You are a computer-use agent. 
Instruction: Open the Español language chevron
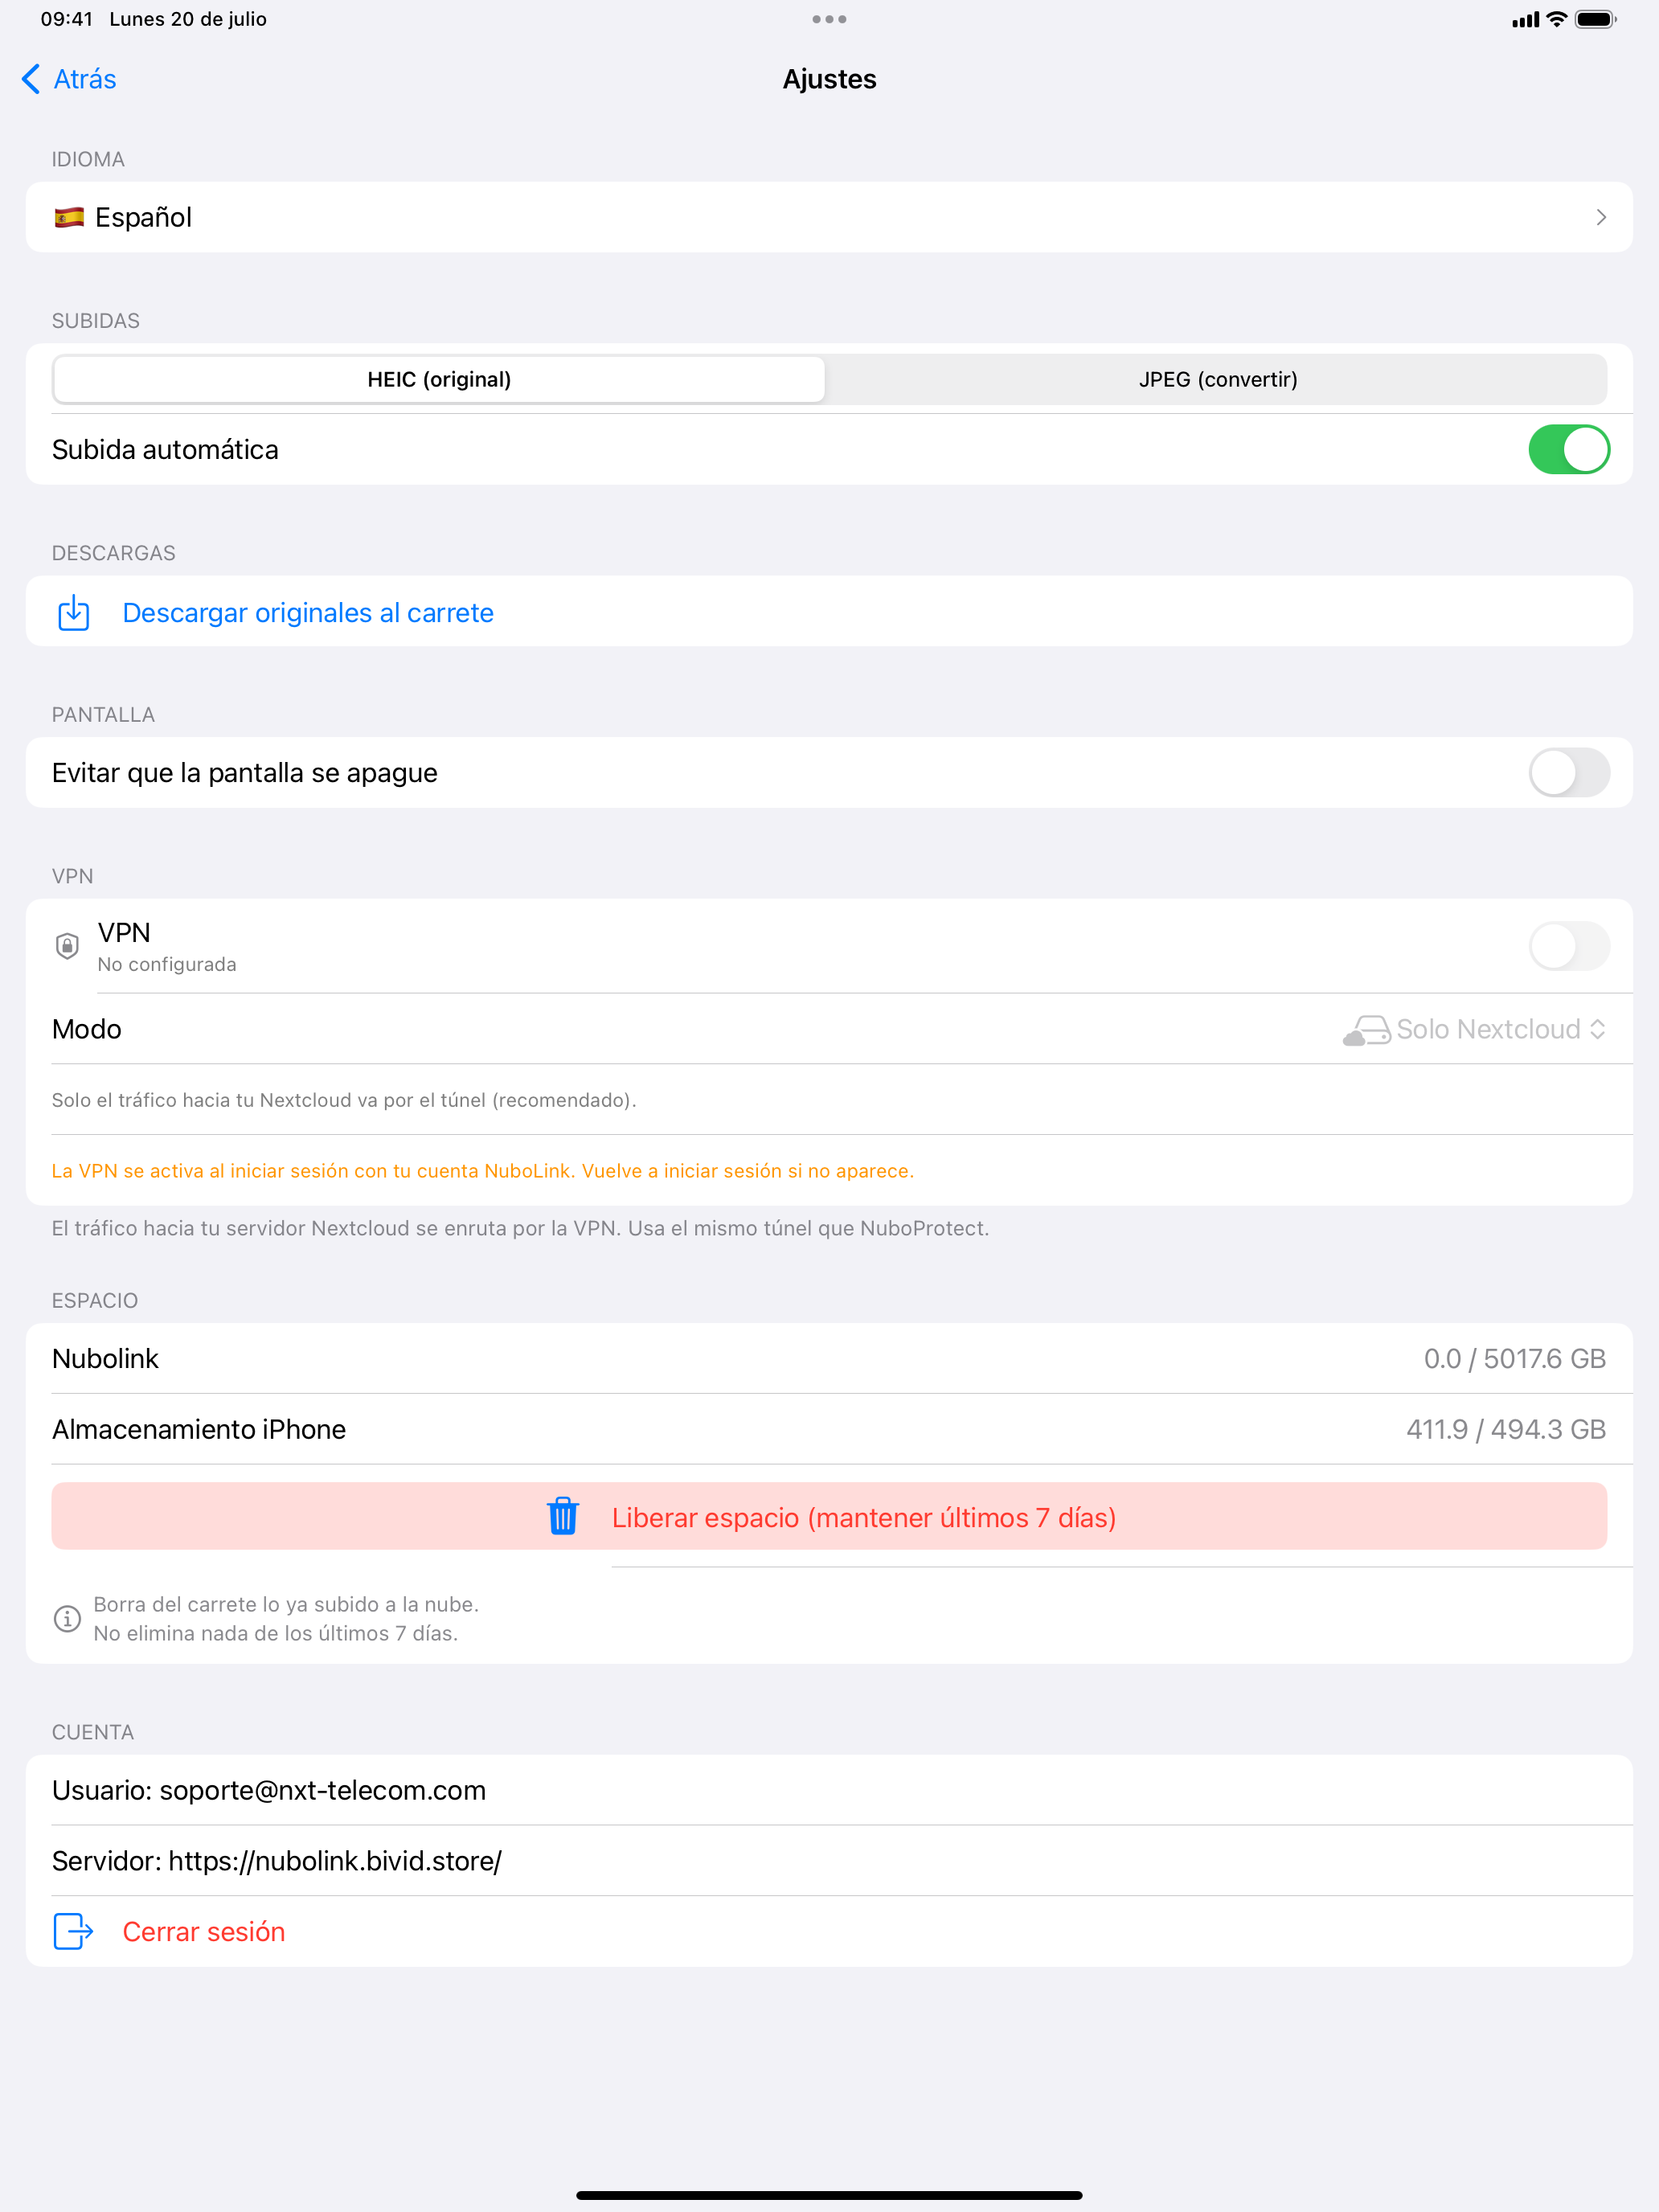[x=1601, y=217]
